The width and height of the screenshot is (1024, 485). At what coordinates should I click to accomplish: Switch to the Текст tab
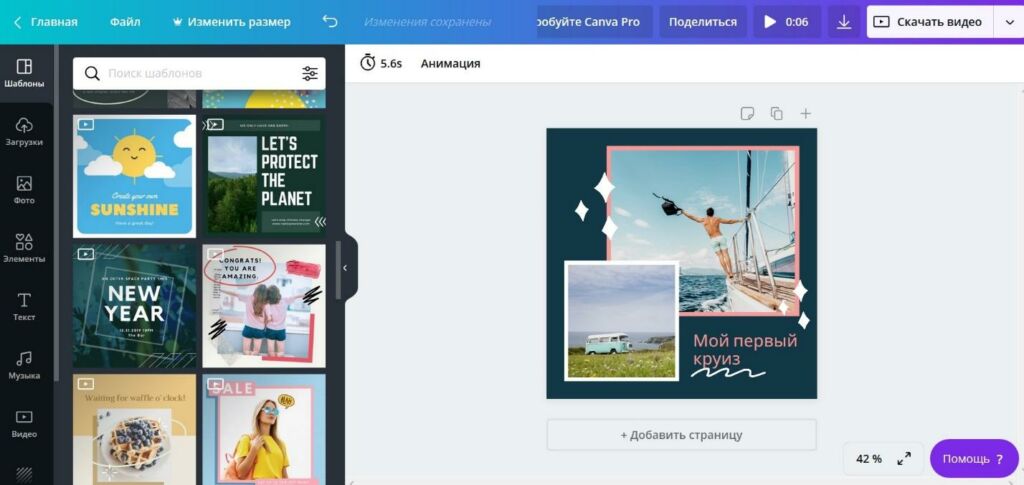pos(25,306)
